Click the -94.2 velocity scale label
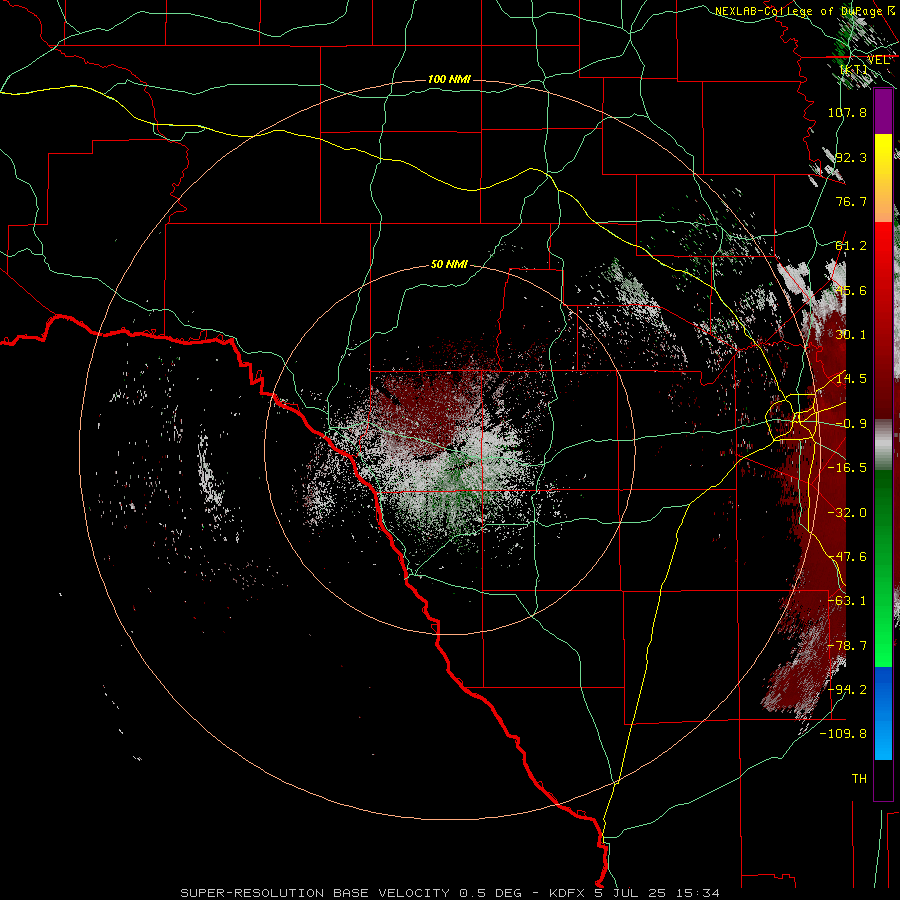This screenshot has width=900, height=900. 847,690
